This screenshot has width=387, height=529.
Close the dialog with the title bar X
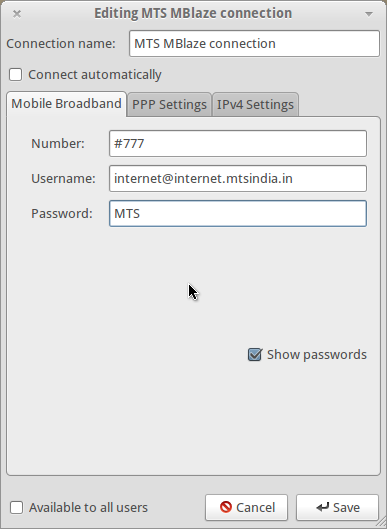[17, 14]
